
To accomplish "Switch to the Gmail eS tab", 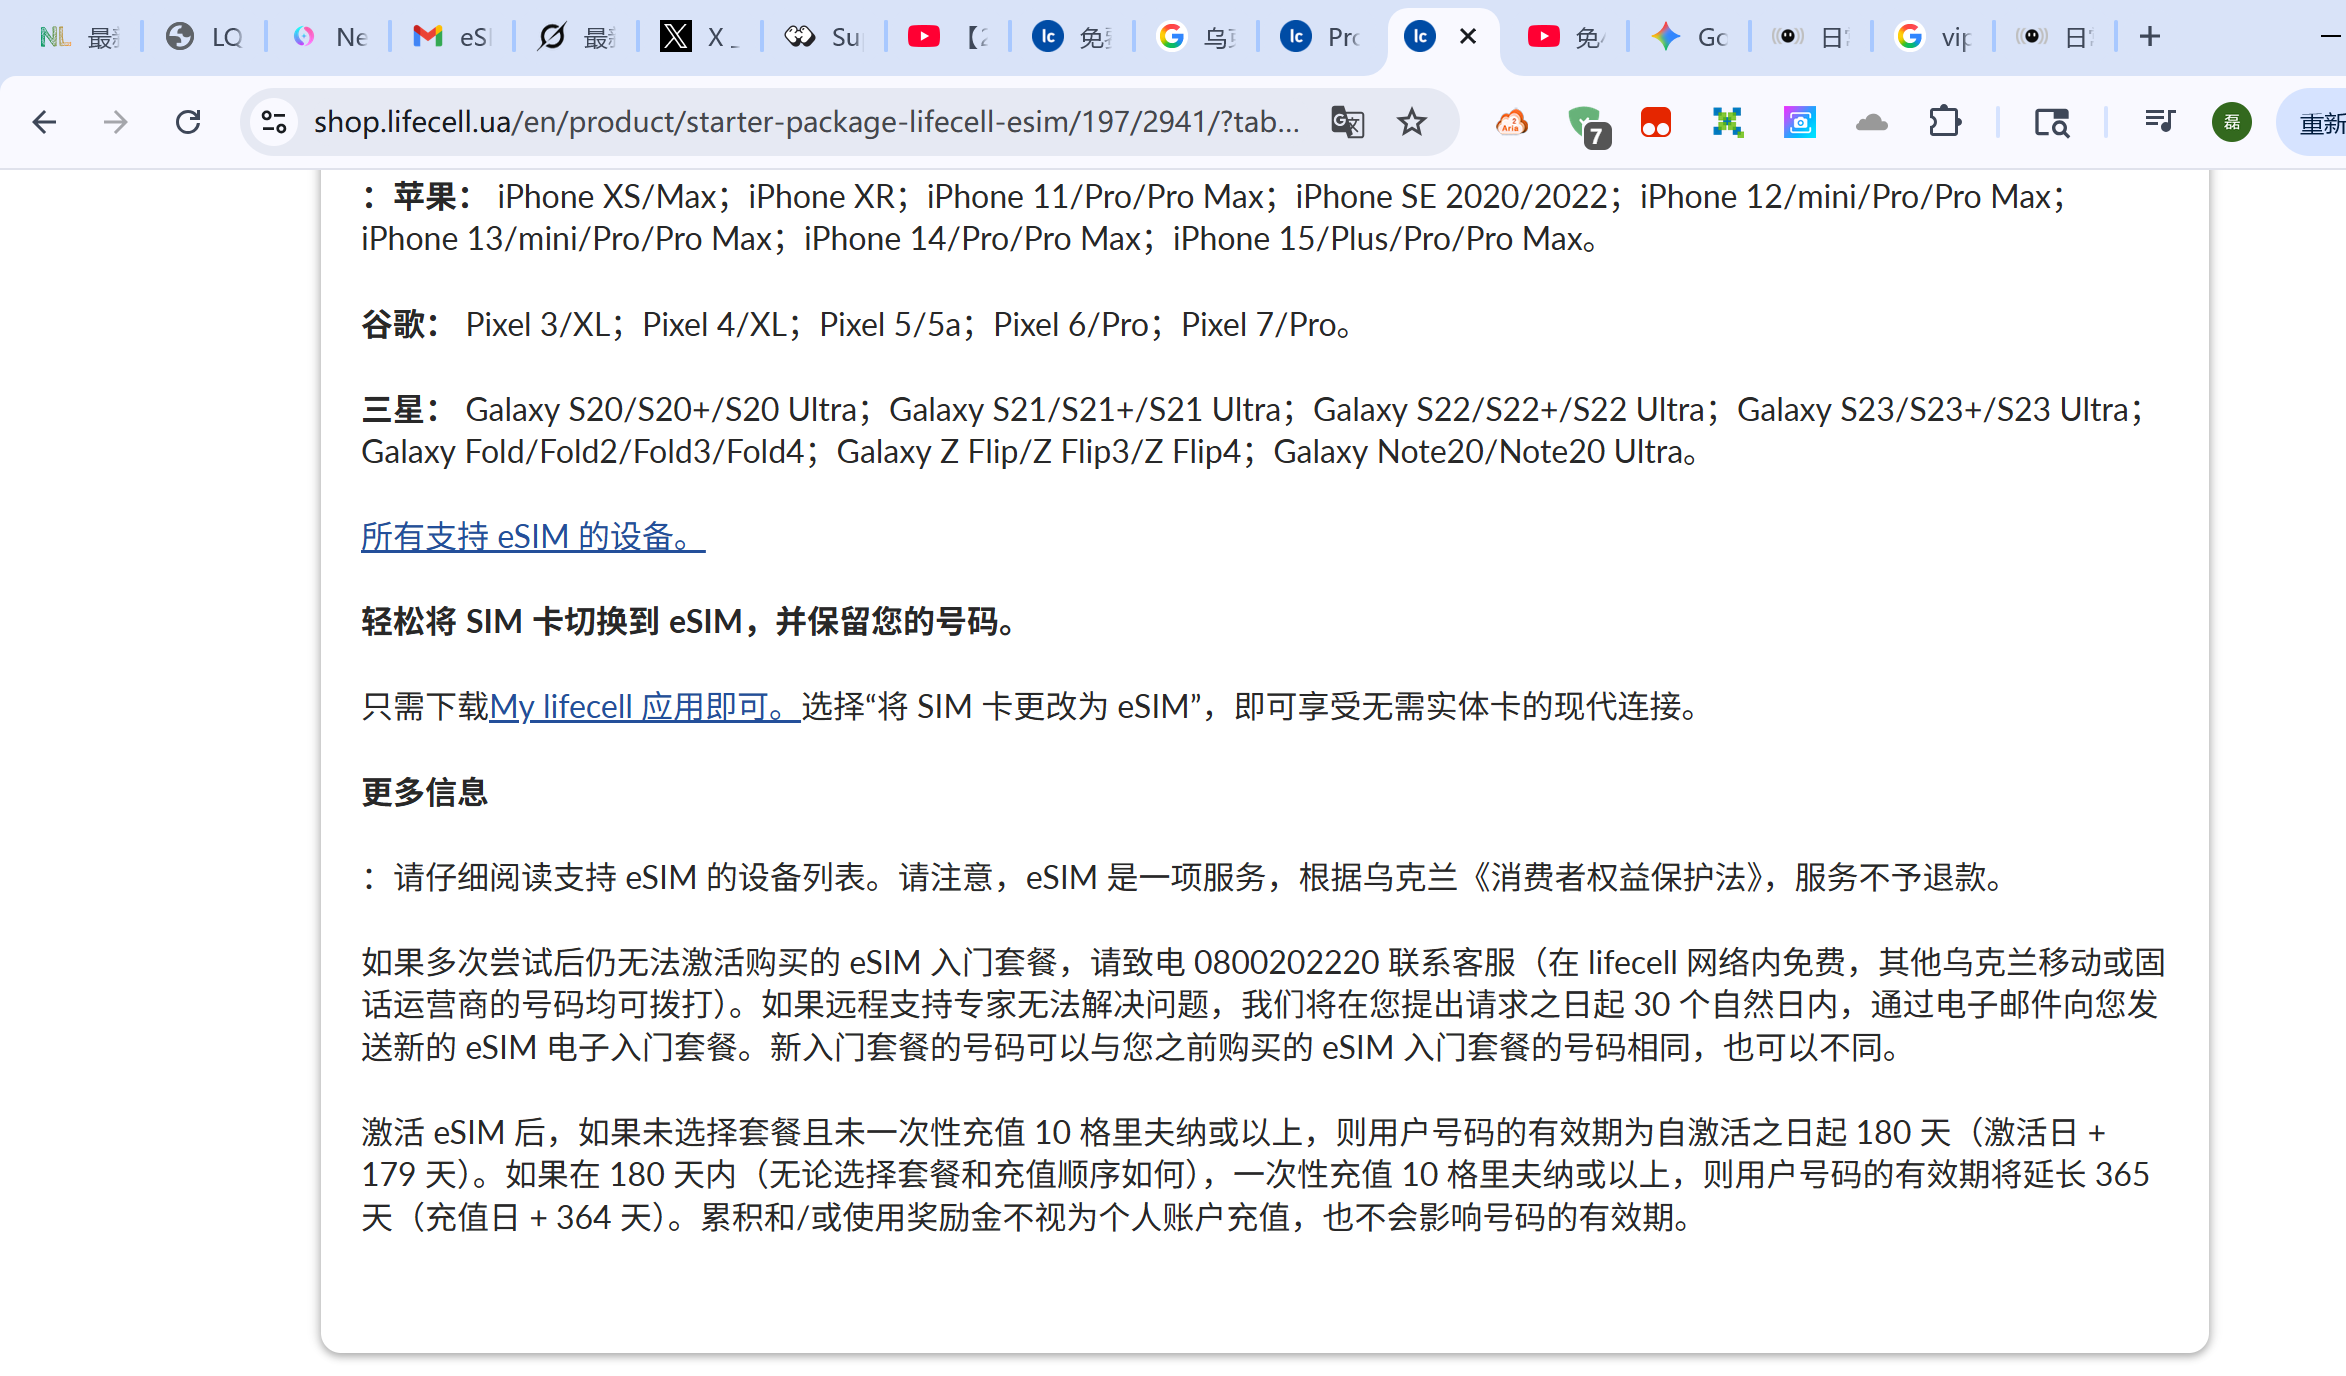I will click(451, 37).
